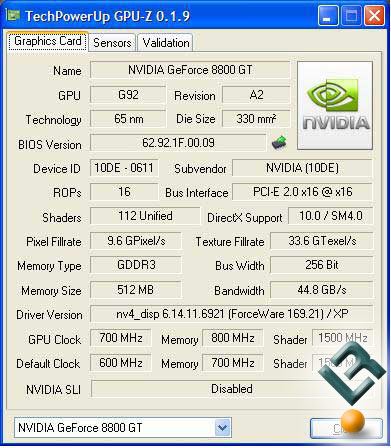Close the GPU-Z window
Screen dimensions: 391x448
(374, 16)
